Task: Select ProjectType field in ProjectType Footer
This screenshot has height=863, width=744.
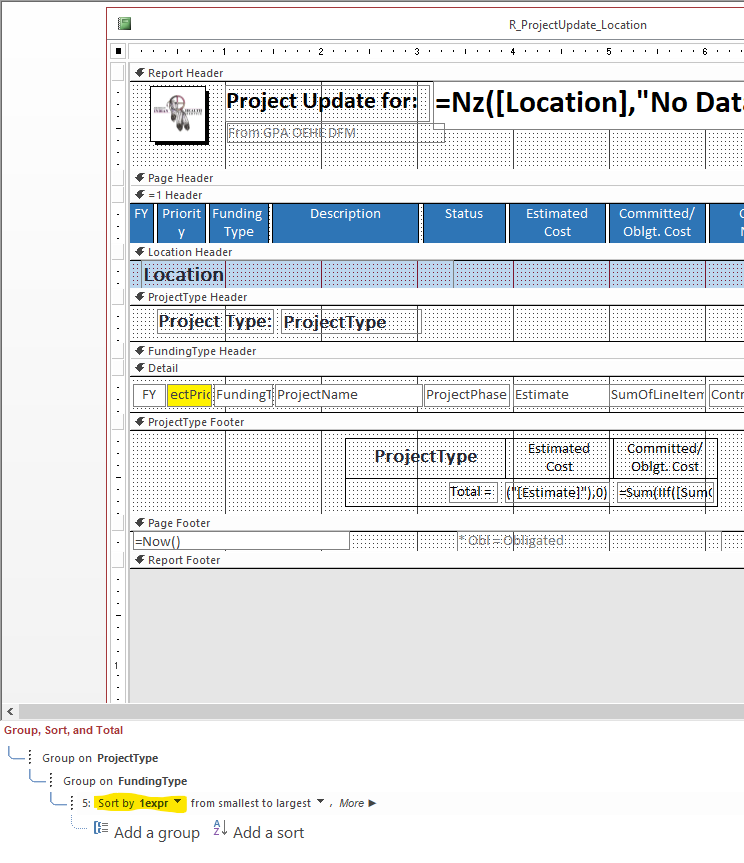Action: (x=425, y=457)
